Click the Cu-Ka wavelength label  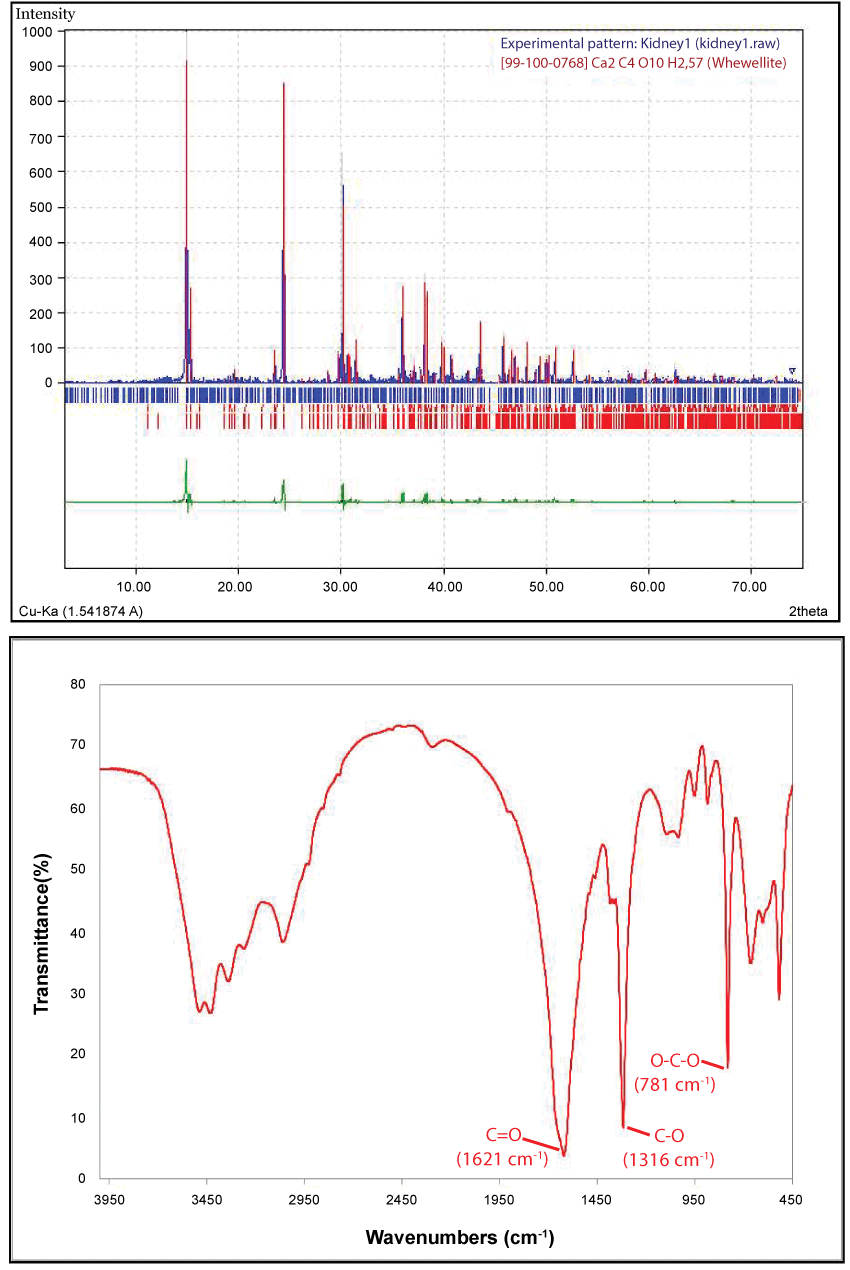point(80,611)
